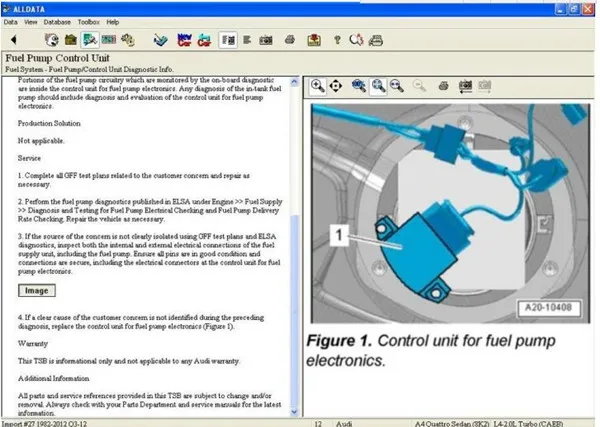Click 'L4-2.0L Turbo' status bar entry
Screen dimensions: 600x427
(528, 424)
